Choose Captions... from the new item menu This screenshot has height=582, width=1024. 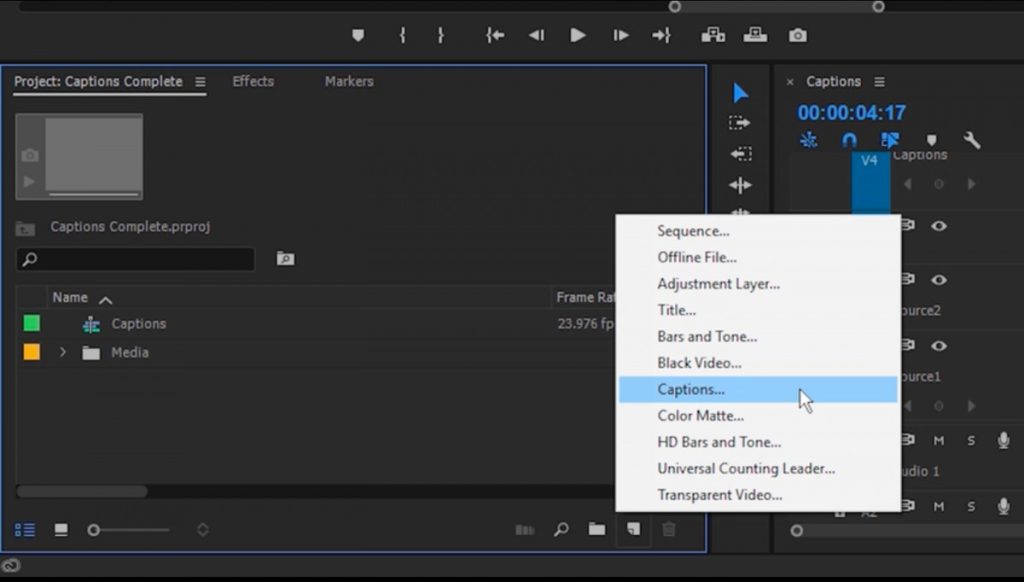pos(691,389)
